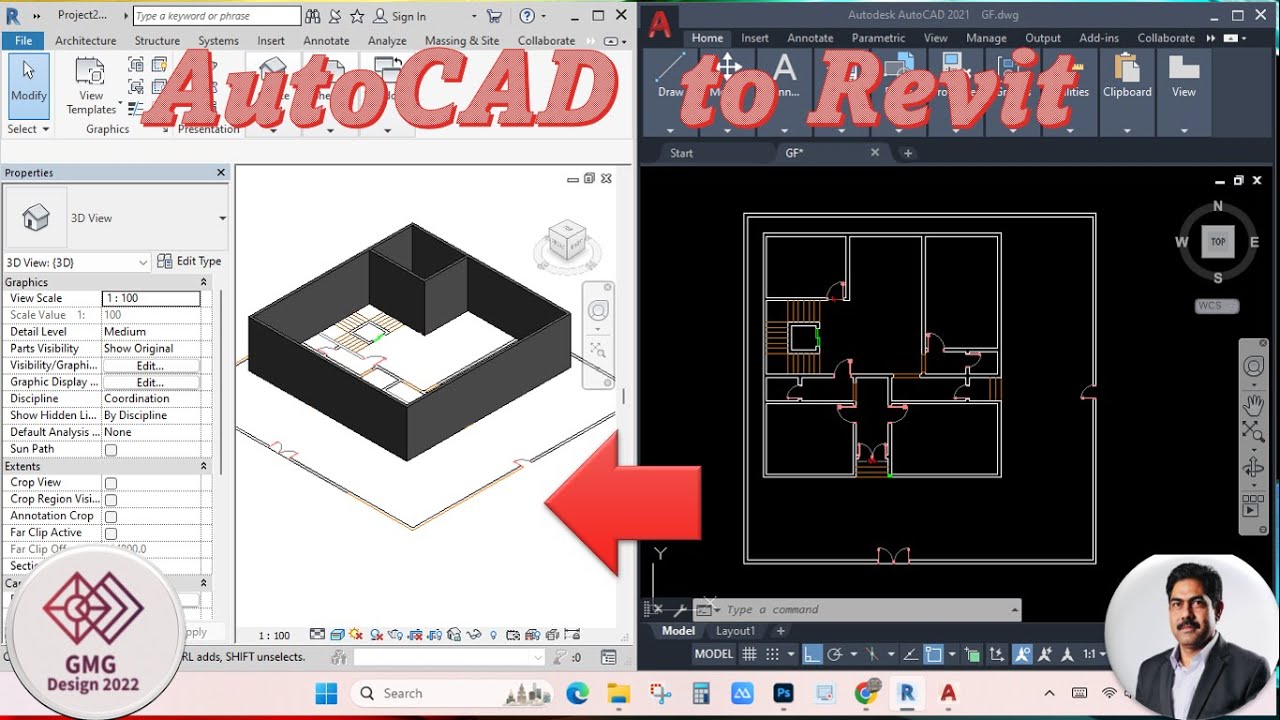Enable the Crop Region Visible checkbox
1280x720 pixels.
[x=111, y=500]
